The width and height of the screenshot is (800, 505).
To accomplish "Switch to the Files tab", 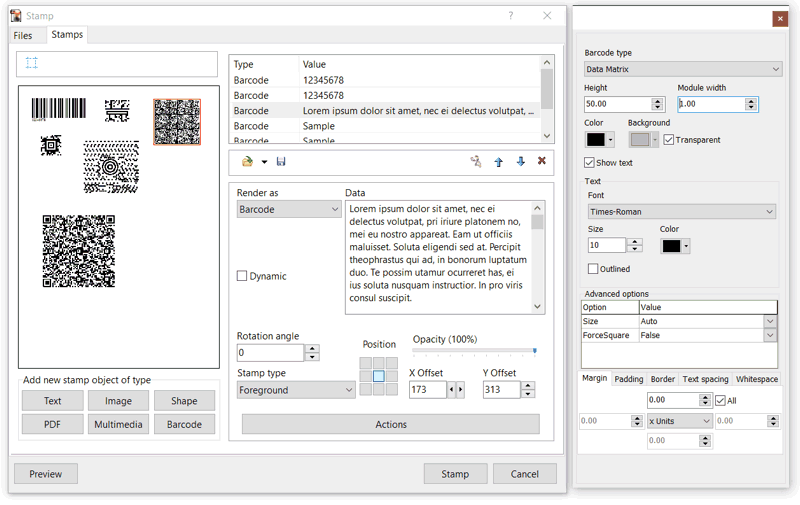I will 23,35.
